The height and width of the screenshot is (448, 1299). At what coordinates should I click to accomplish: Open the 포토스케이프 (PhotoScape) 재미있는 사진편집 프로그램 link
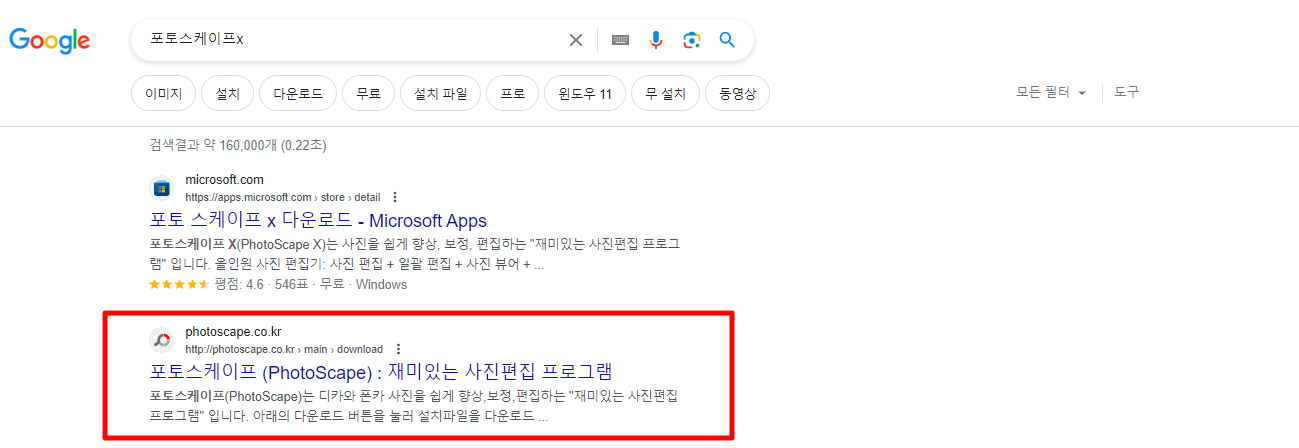point(380,372)
